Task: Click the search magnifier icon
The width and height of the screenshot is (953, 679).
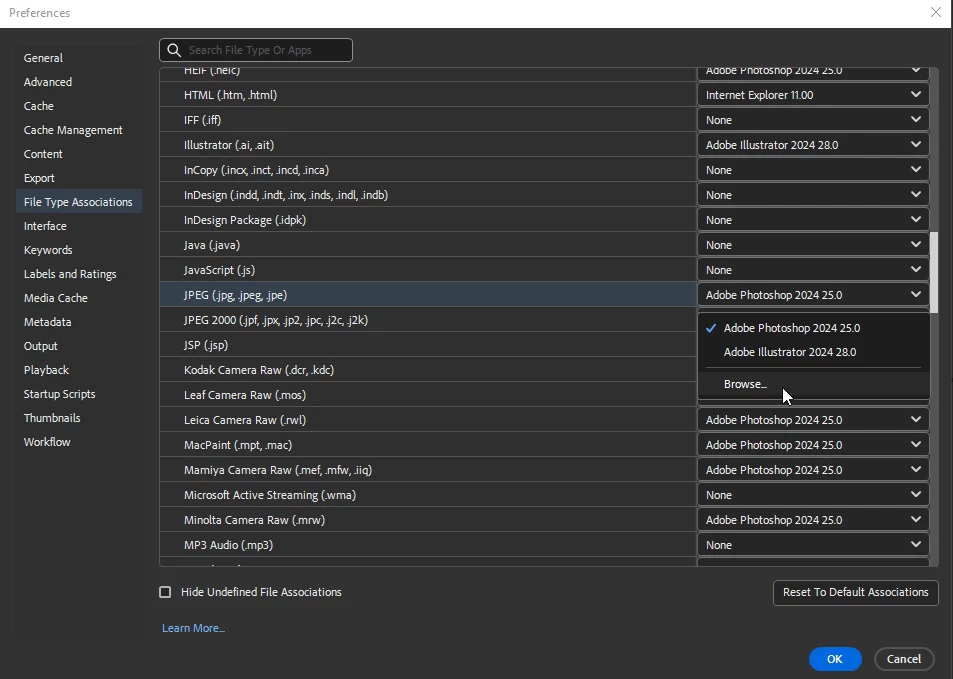Action: tap(174, 50)
